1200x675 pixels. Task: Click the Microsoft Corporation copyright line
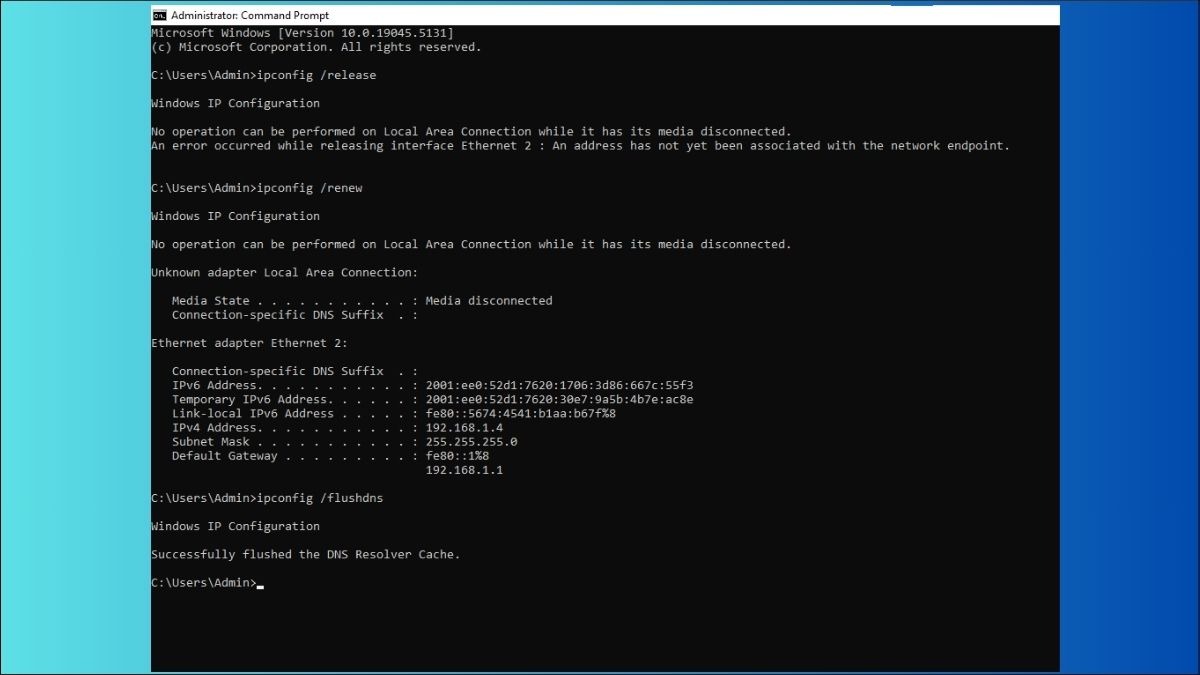(x=316, y=47)
